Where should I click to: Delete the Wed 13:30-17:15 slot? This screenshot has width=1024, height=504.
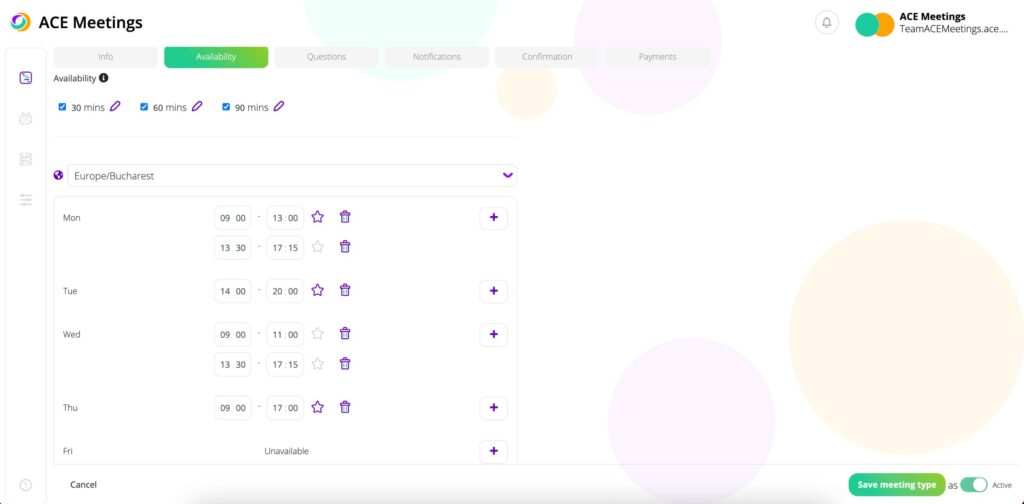[345, 364]
